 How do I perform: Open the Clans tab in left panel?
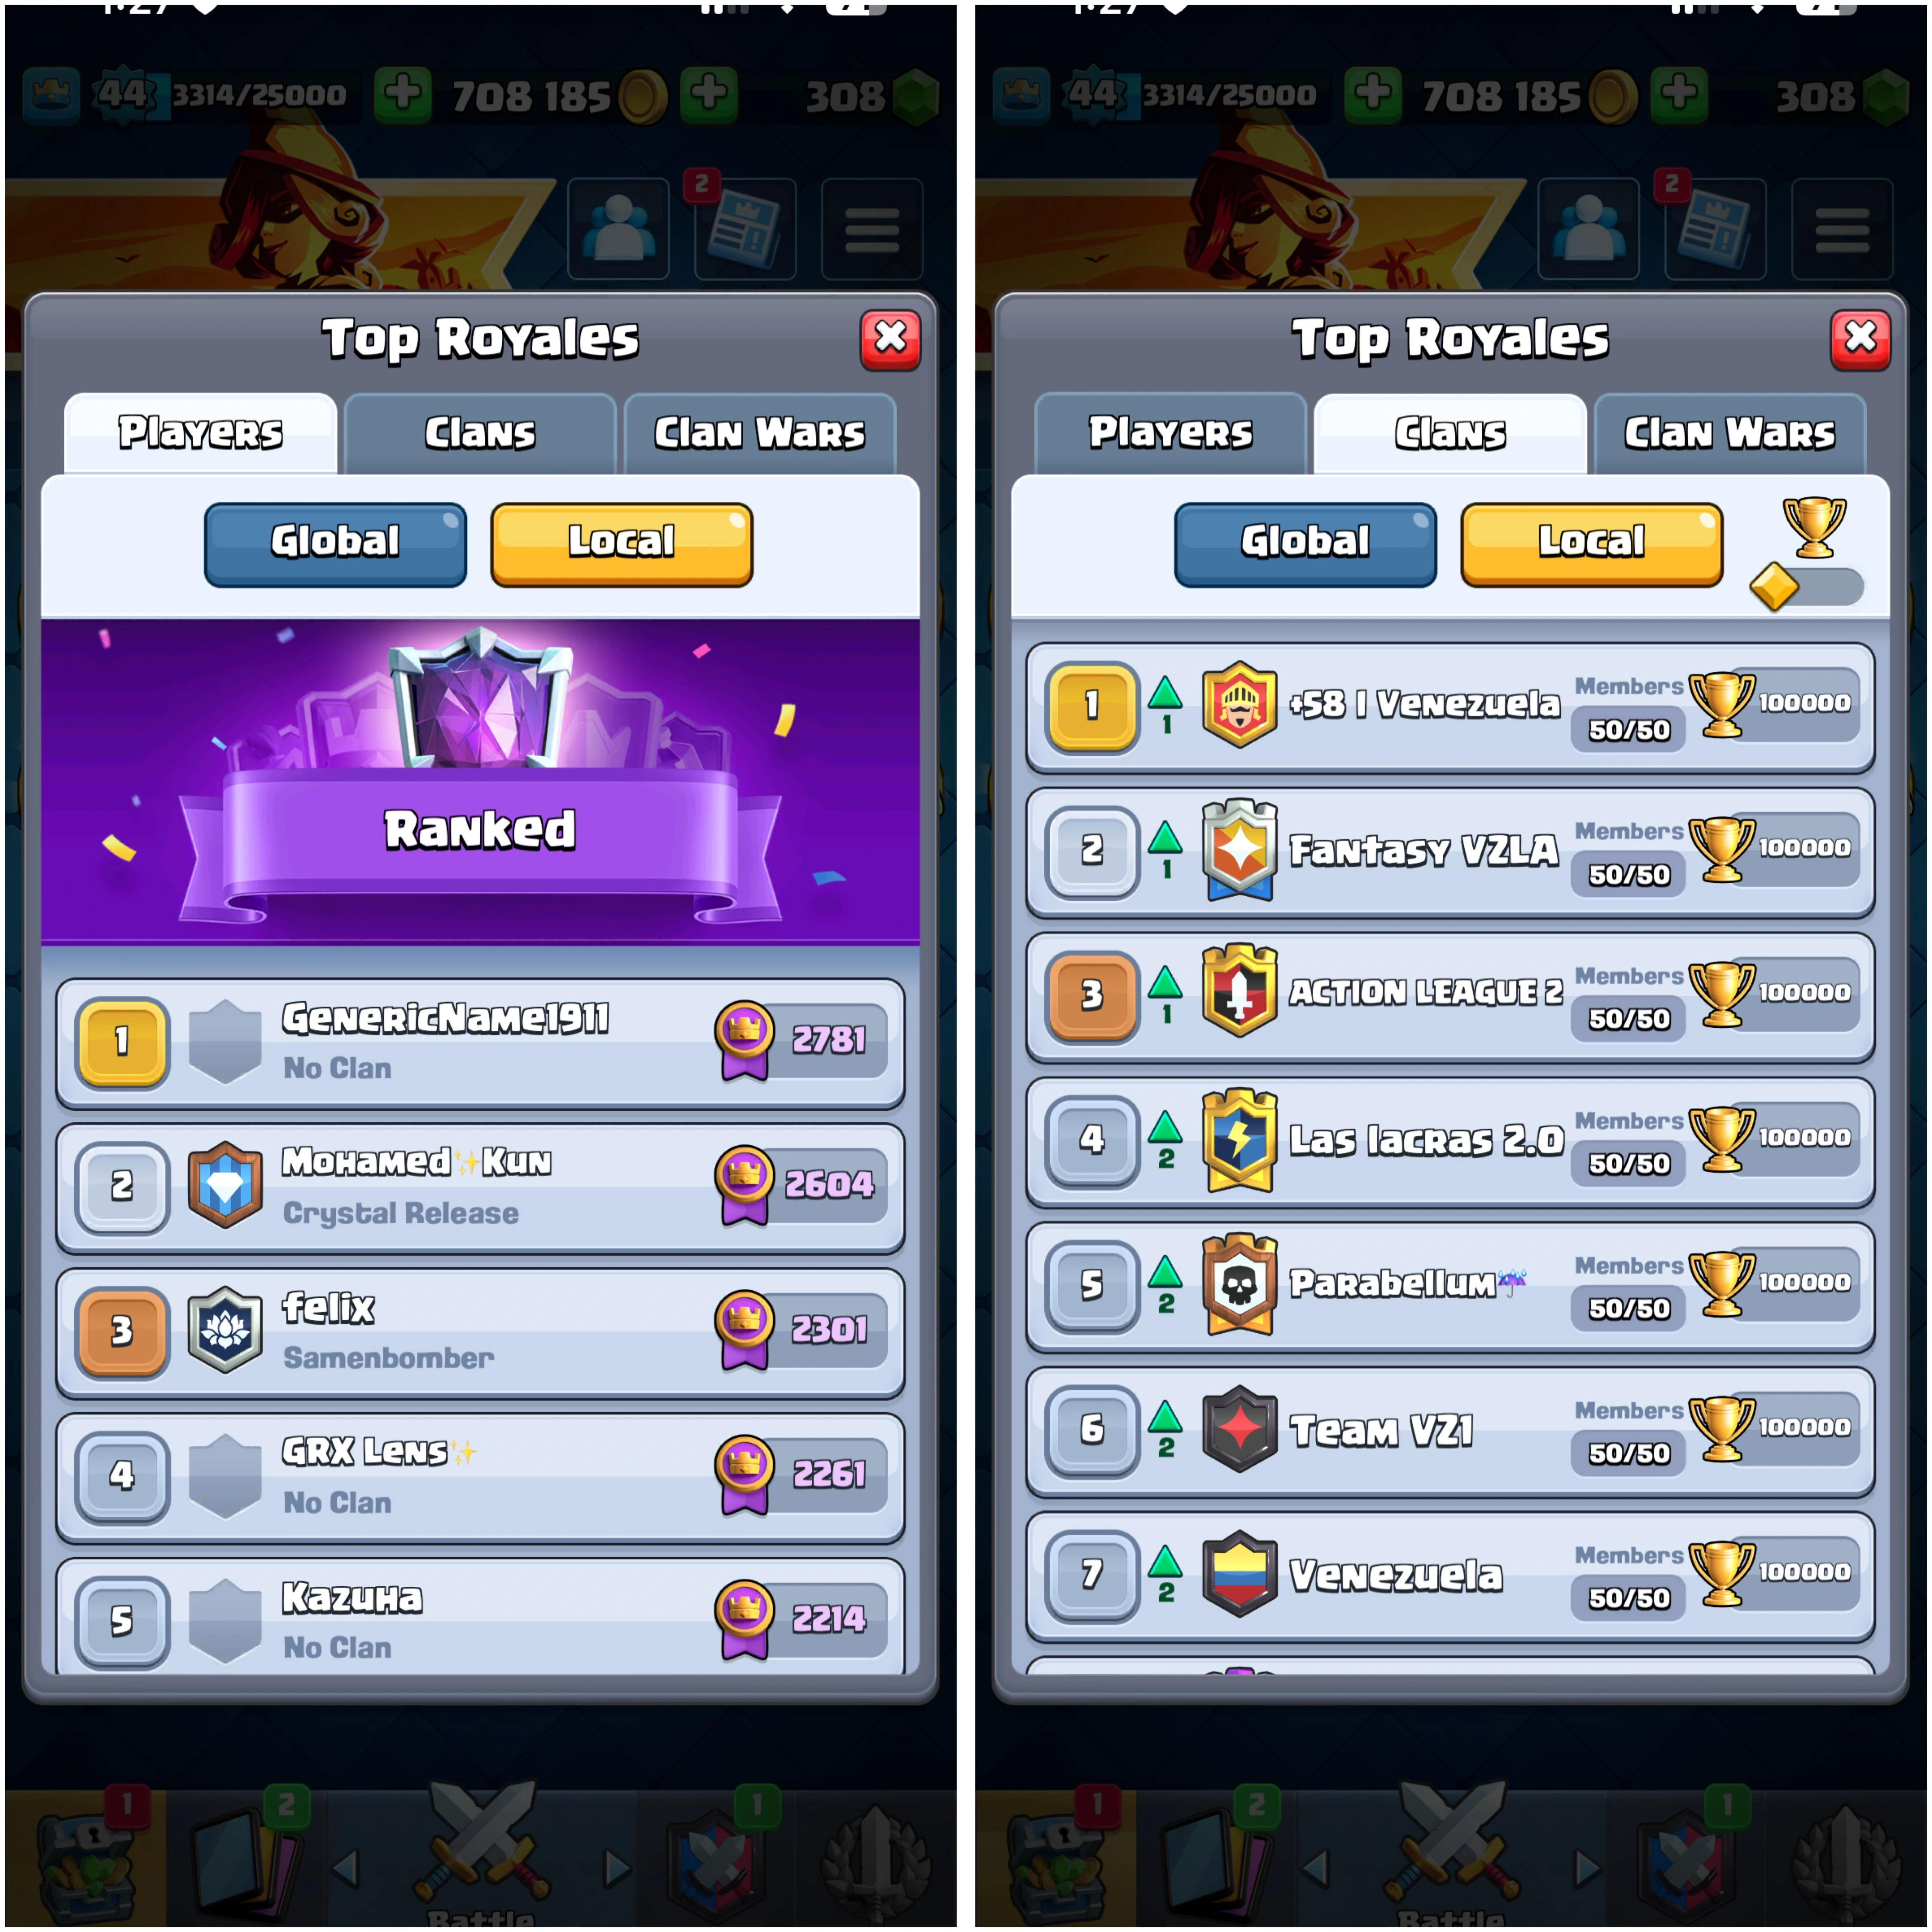(480, 433)
